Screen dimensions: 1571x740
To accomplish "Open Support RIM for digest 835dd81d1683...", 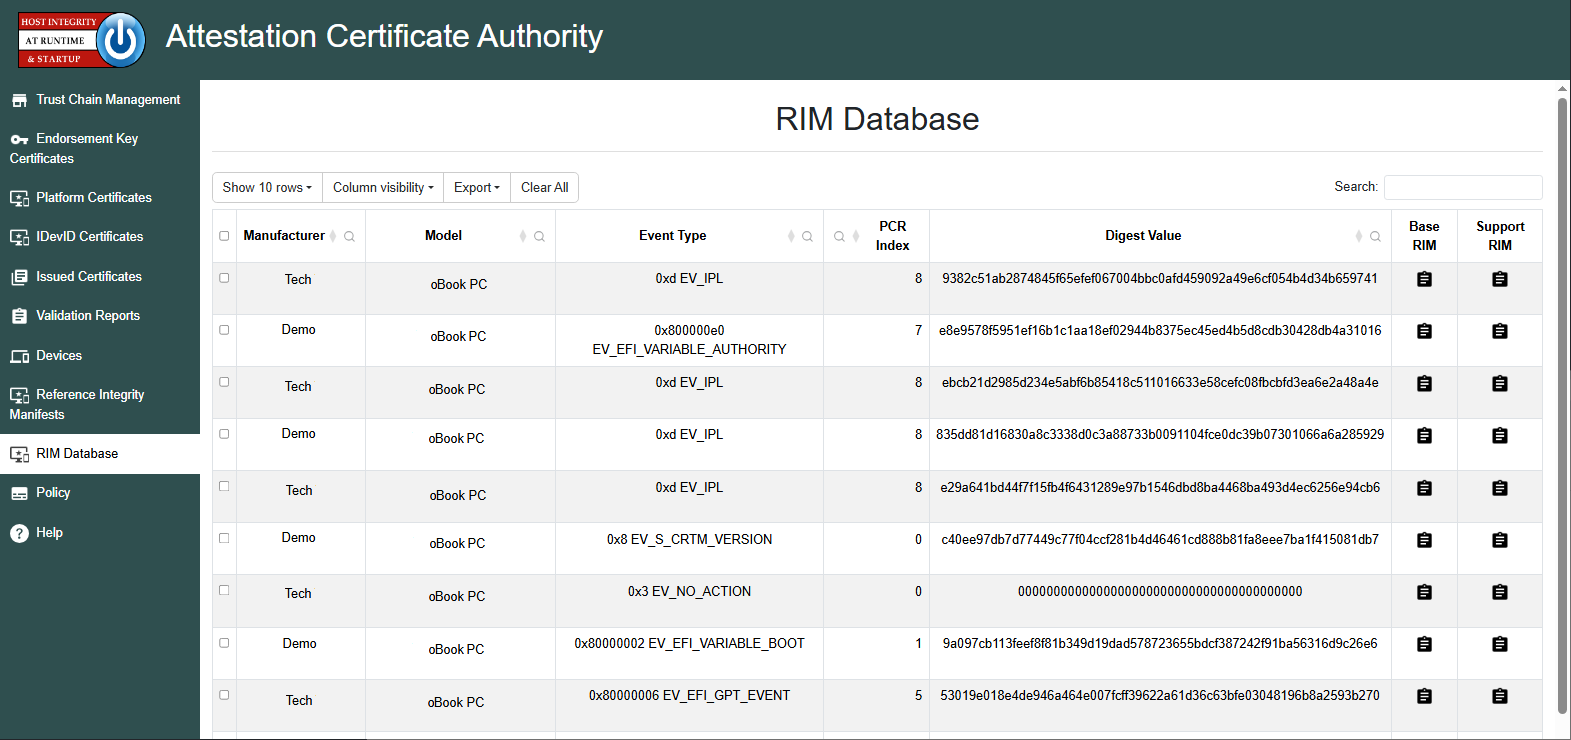I will coord(1499,435).
